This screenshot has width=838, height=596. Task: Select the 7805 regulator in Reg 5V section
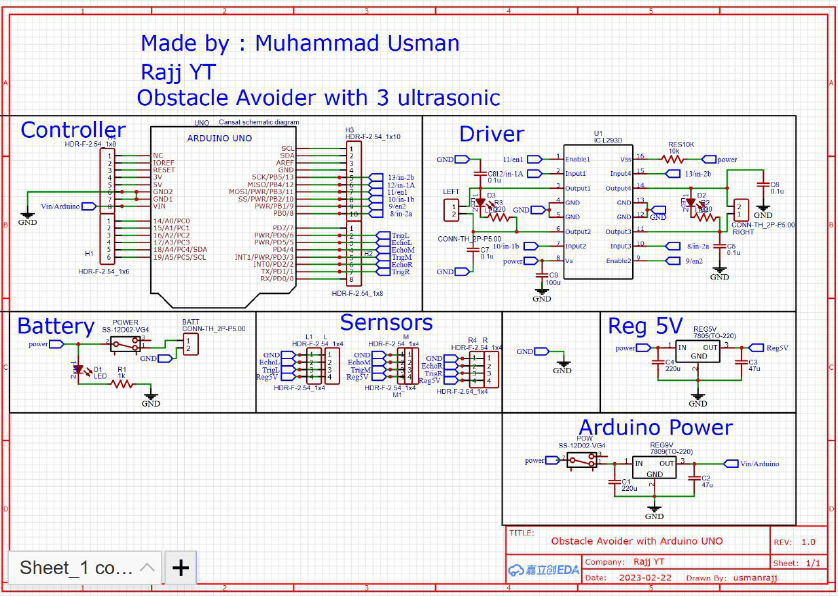(x=697, y=352)
